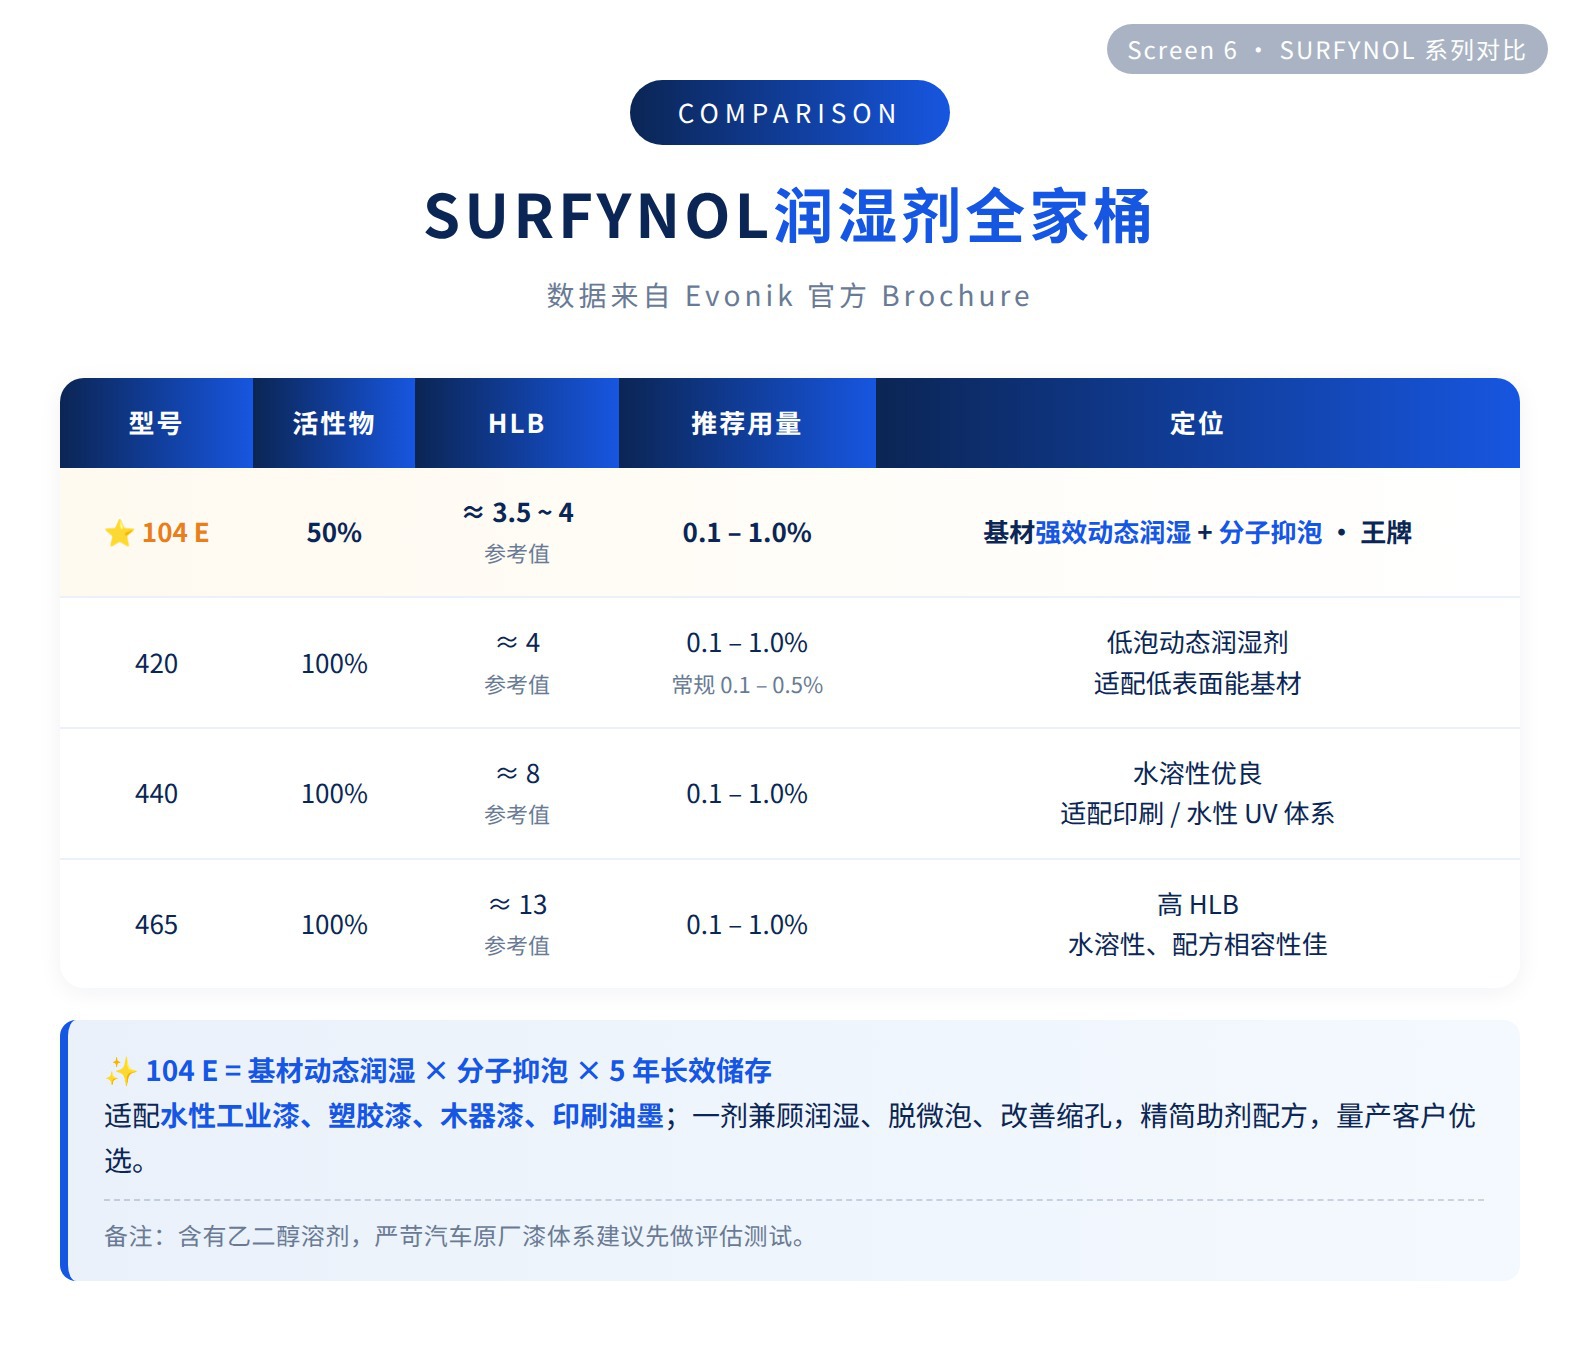Click the 分子抑泡 highlighted text in 104 E row
1580x1361 pixels.
[x=1270, y=533]
